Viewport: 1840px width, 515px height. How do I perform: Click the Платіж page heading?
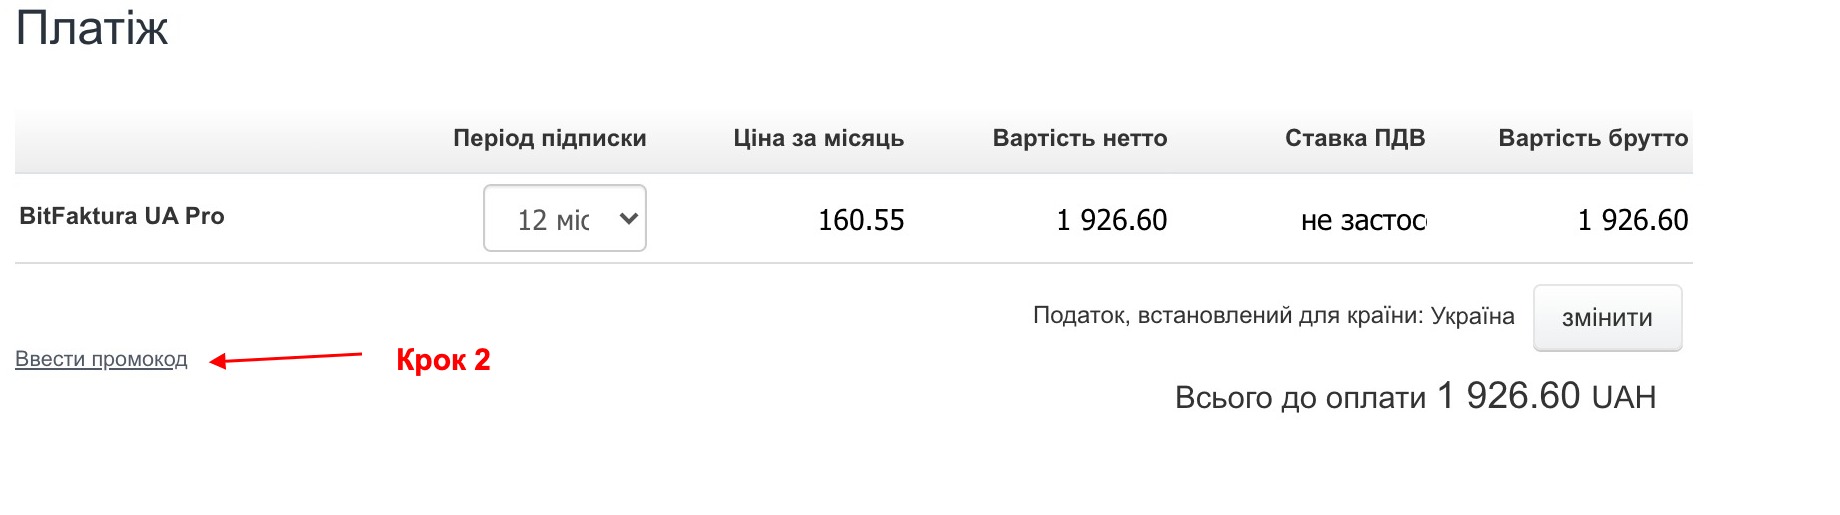[92, 28]
